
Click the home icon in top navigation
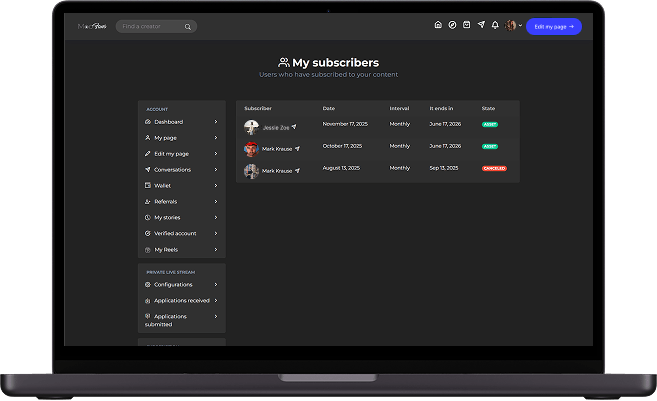click(438, 25)
